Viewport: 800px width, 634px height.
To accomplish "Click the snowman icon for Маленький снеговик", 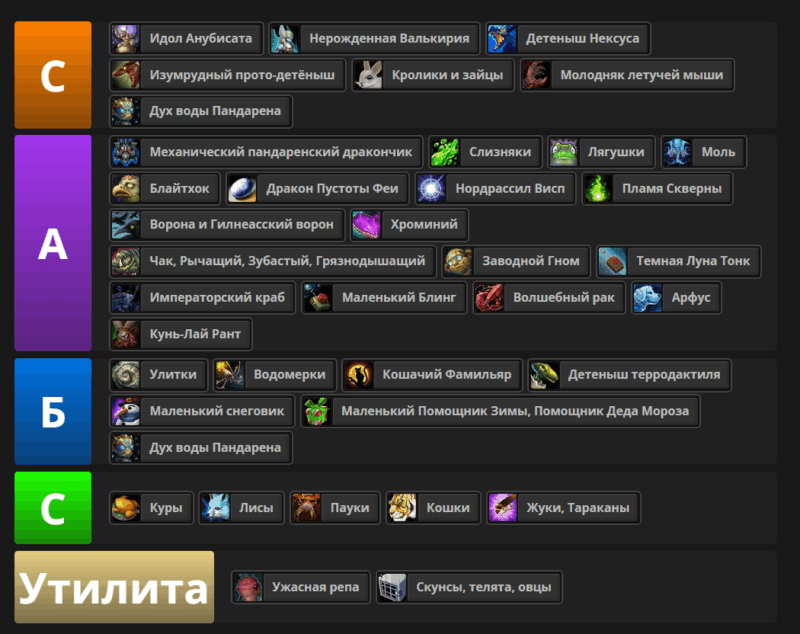I will pos(126,411).
